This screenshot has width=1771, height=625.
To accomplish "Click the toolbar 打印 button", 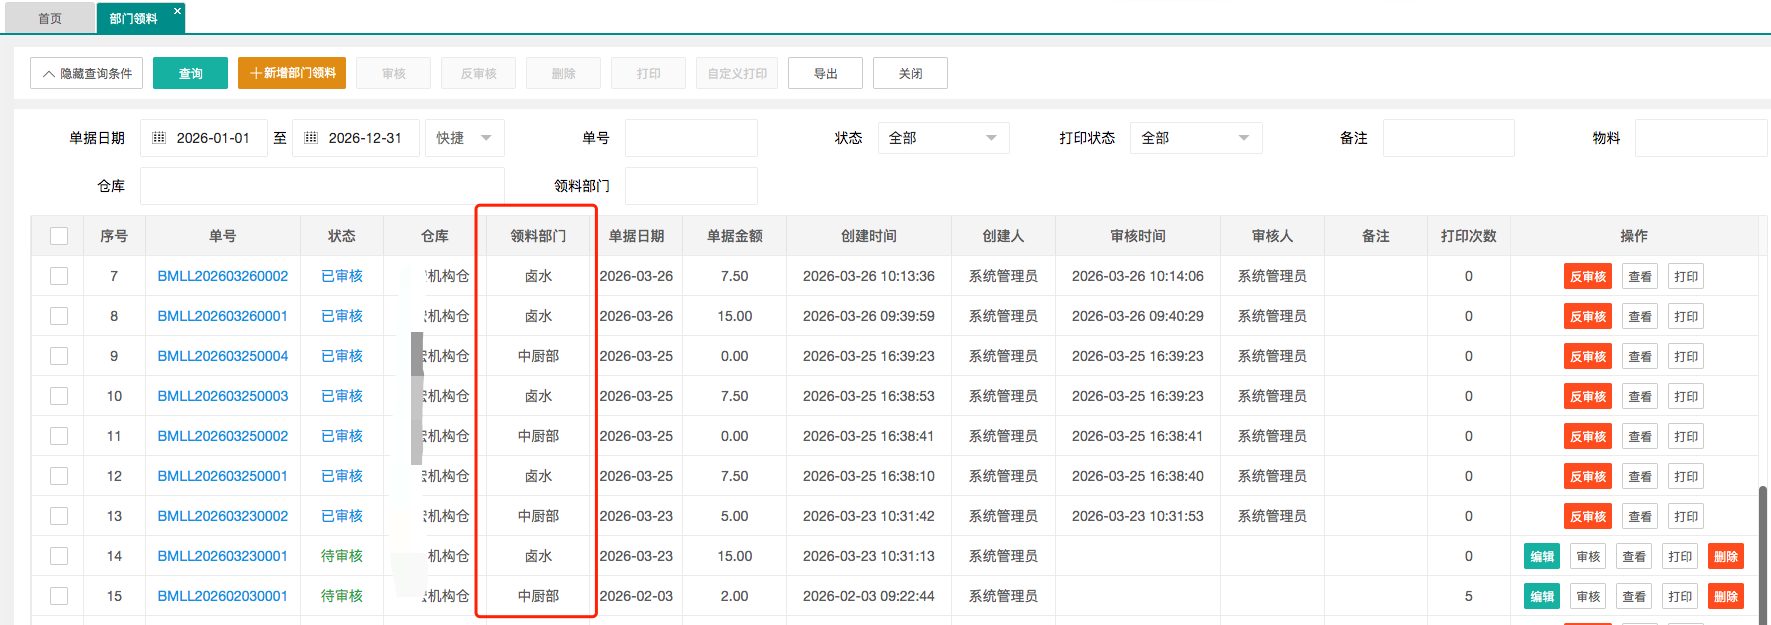I will pyautogui.click(x=648, y=73).
